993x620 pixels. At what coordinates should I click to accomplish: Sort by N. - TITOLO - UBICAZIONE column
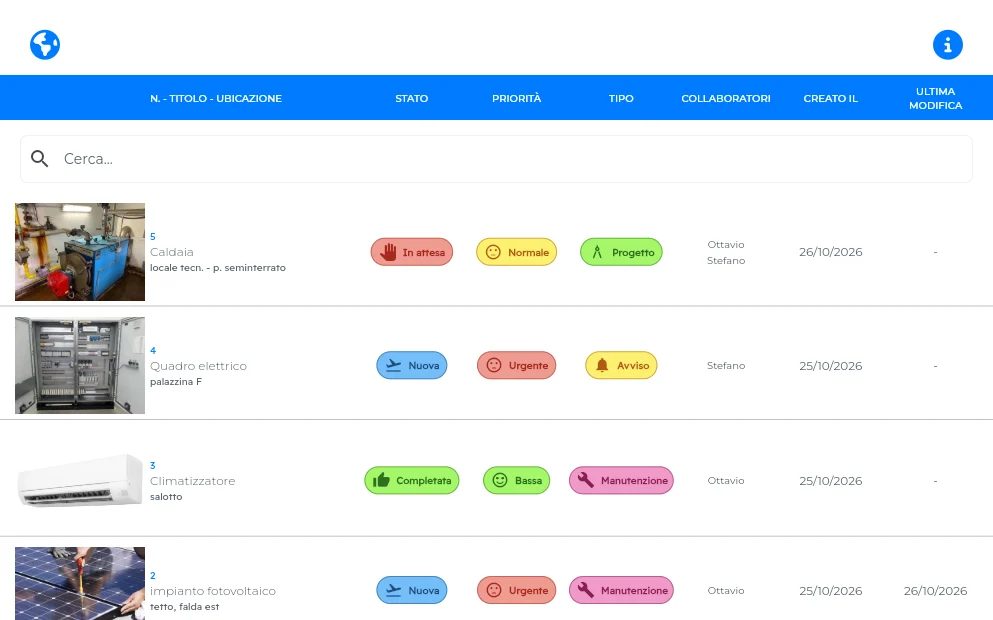pos(216,98)
